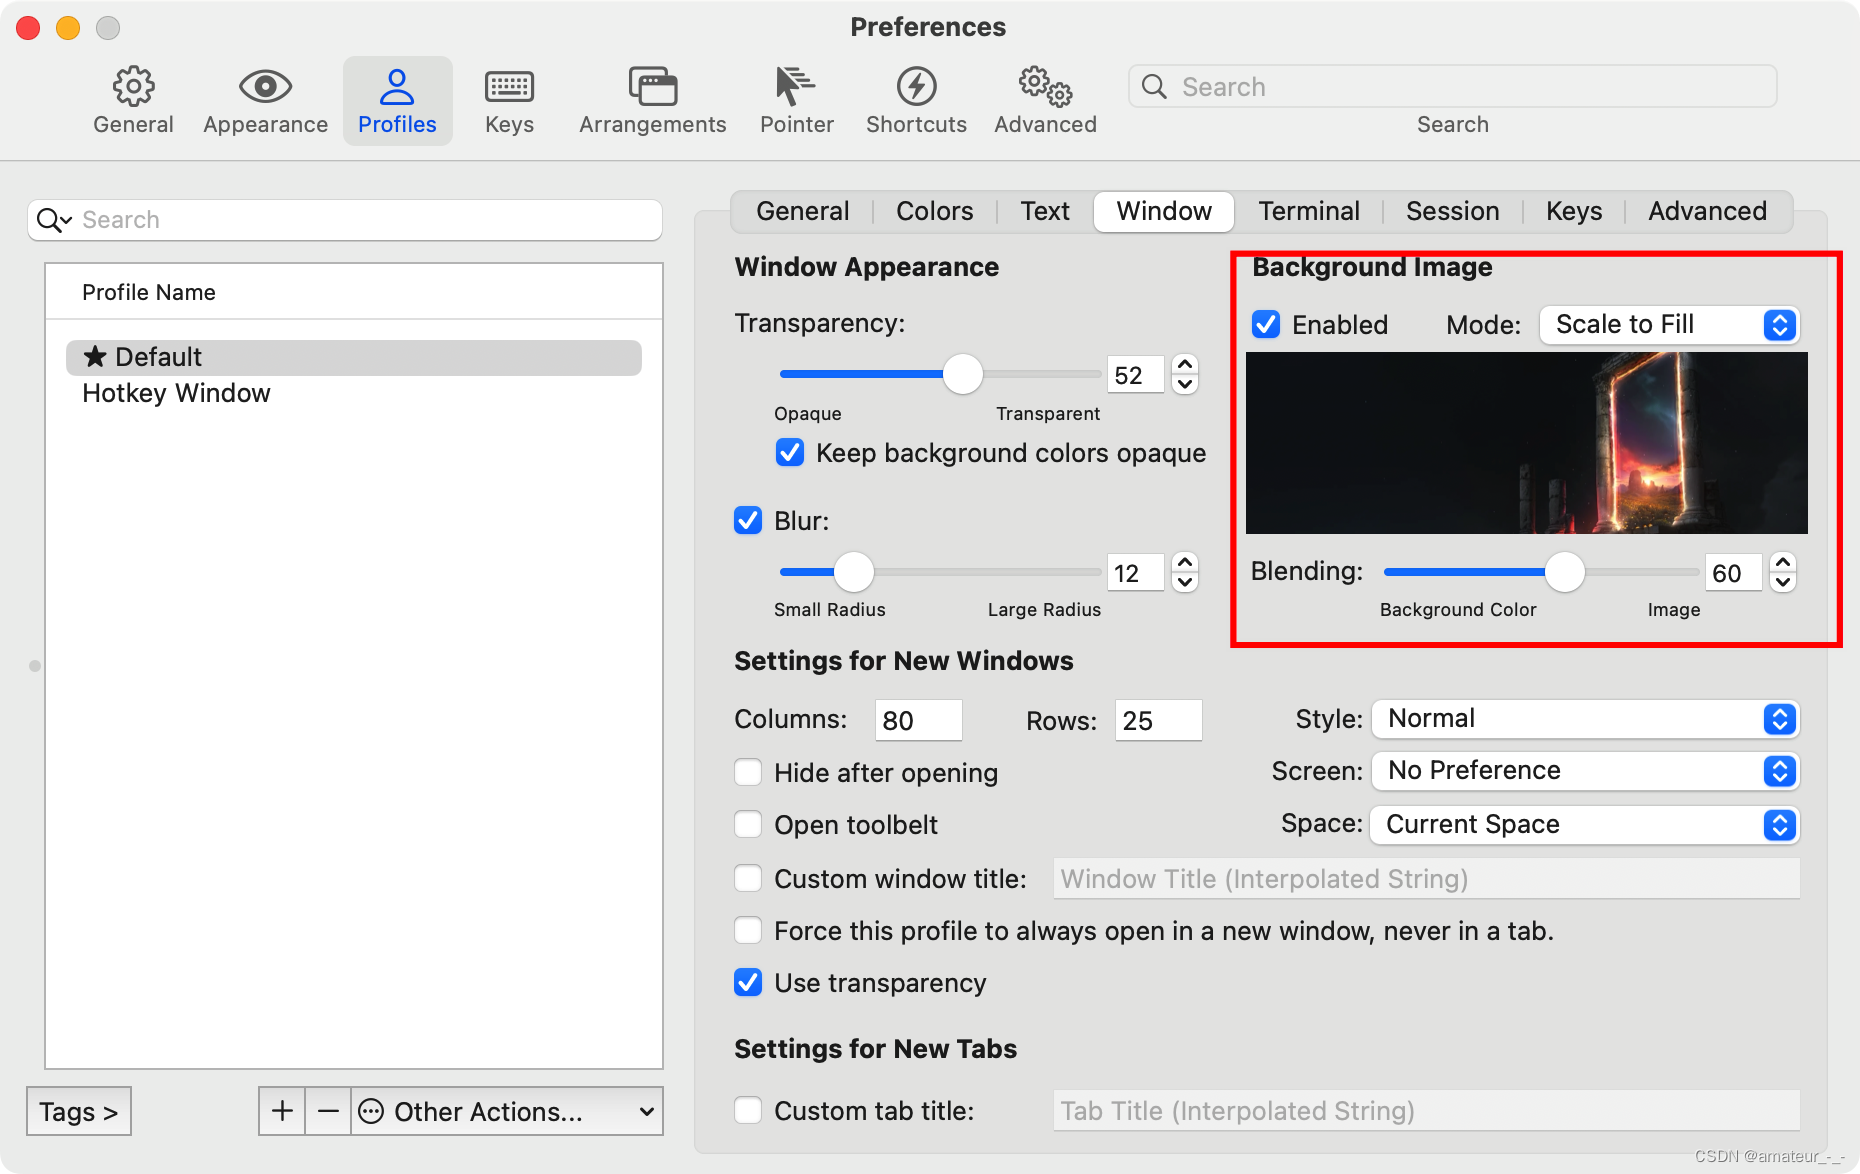Enable Open toolbelt checkbox
1860x1174 pixels.
click(x=748, y=825)
